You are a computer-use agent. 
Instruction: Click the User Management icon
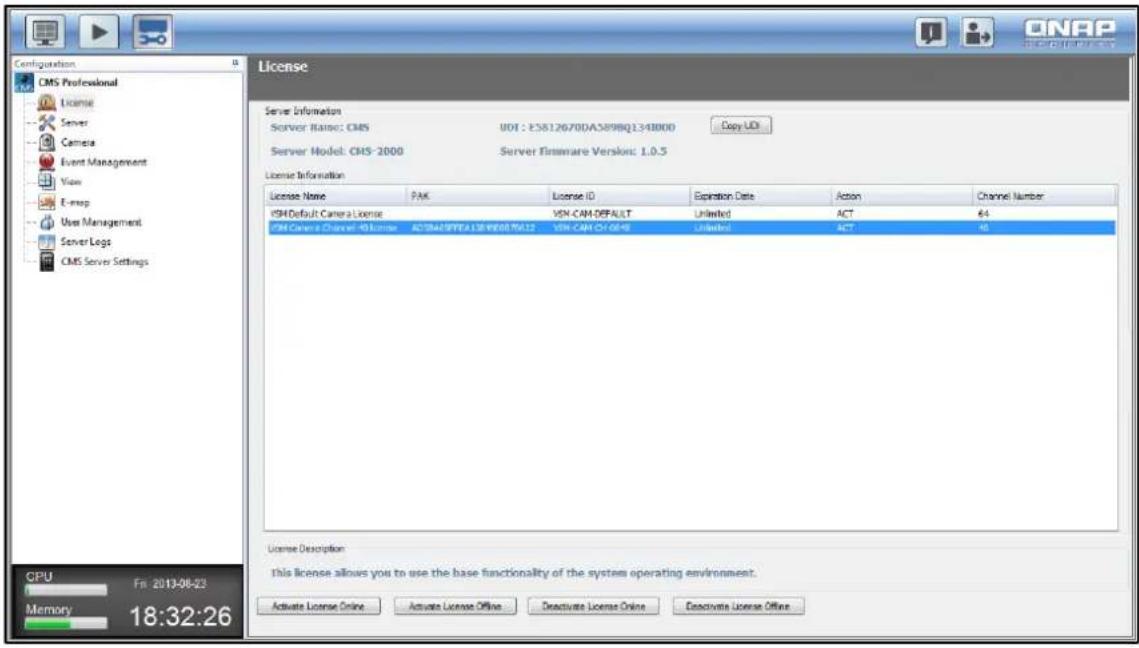point(46,222)
